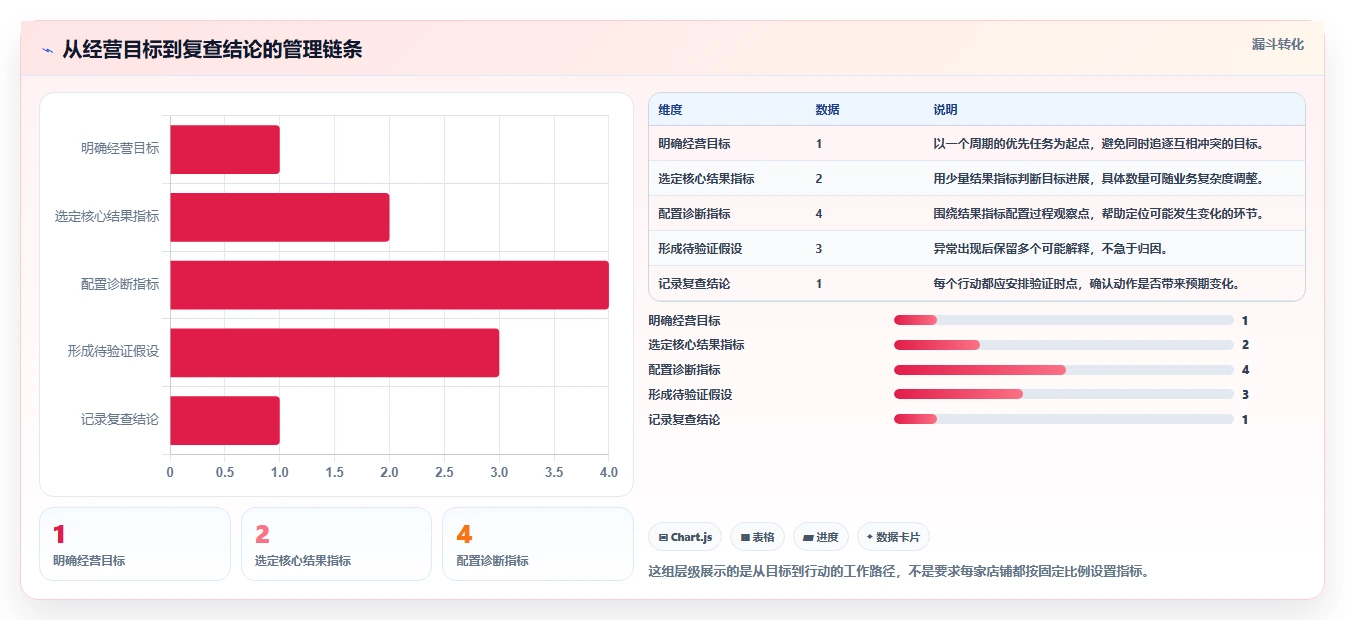Click the 说明 table column header
The width and height of the screenshot is (1345, 620).
[946, 109]
